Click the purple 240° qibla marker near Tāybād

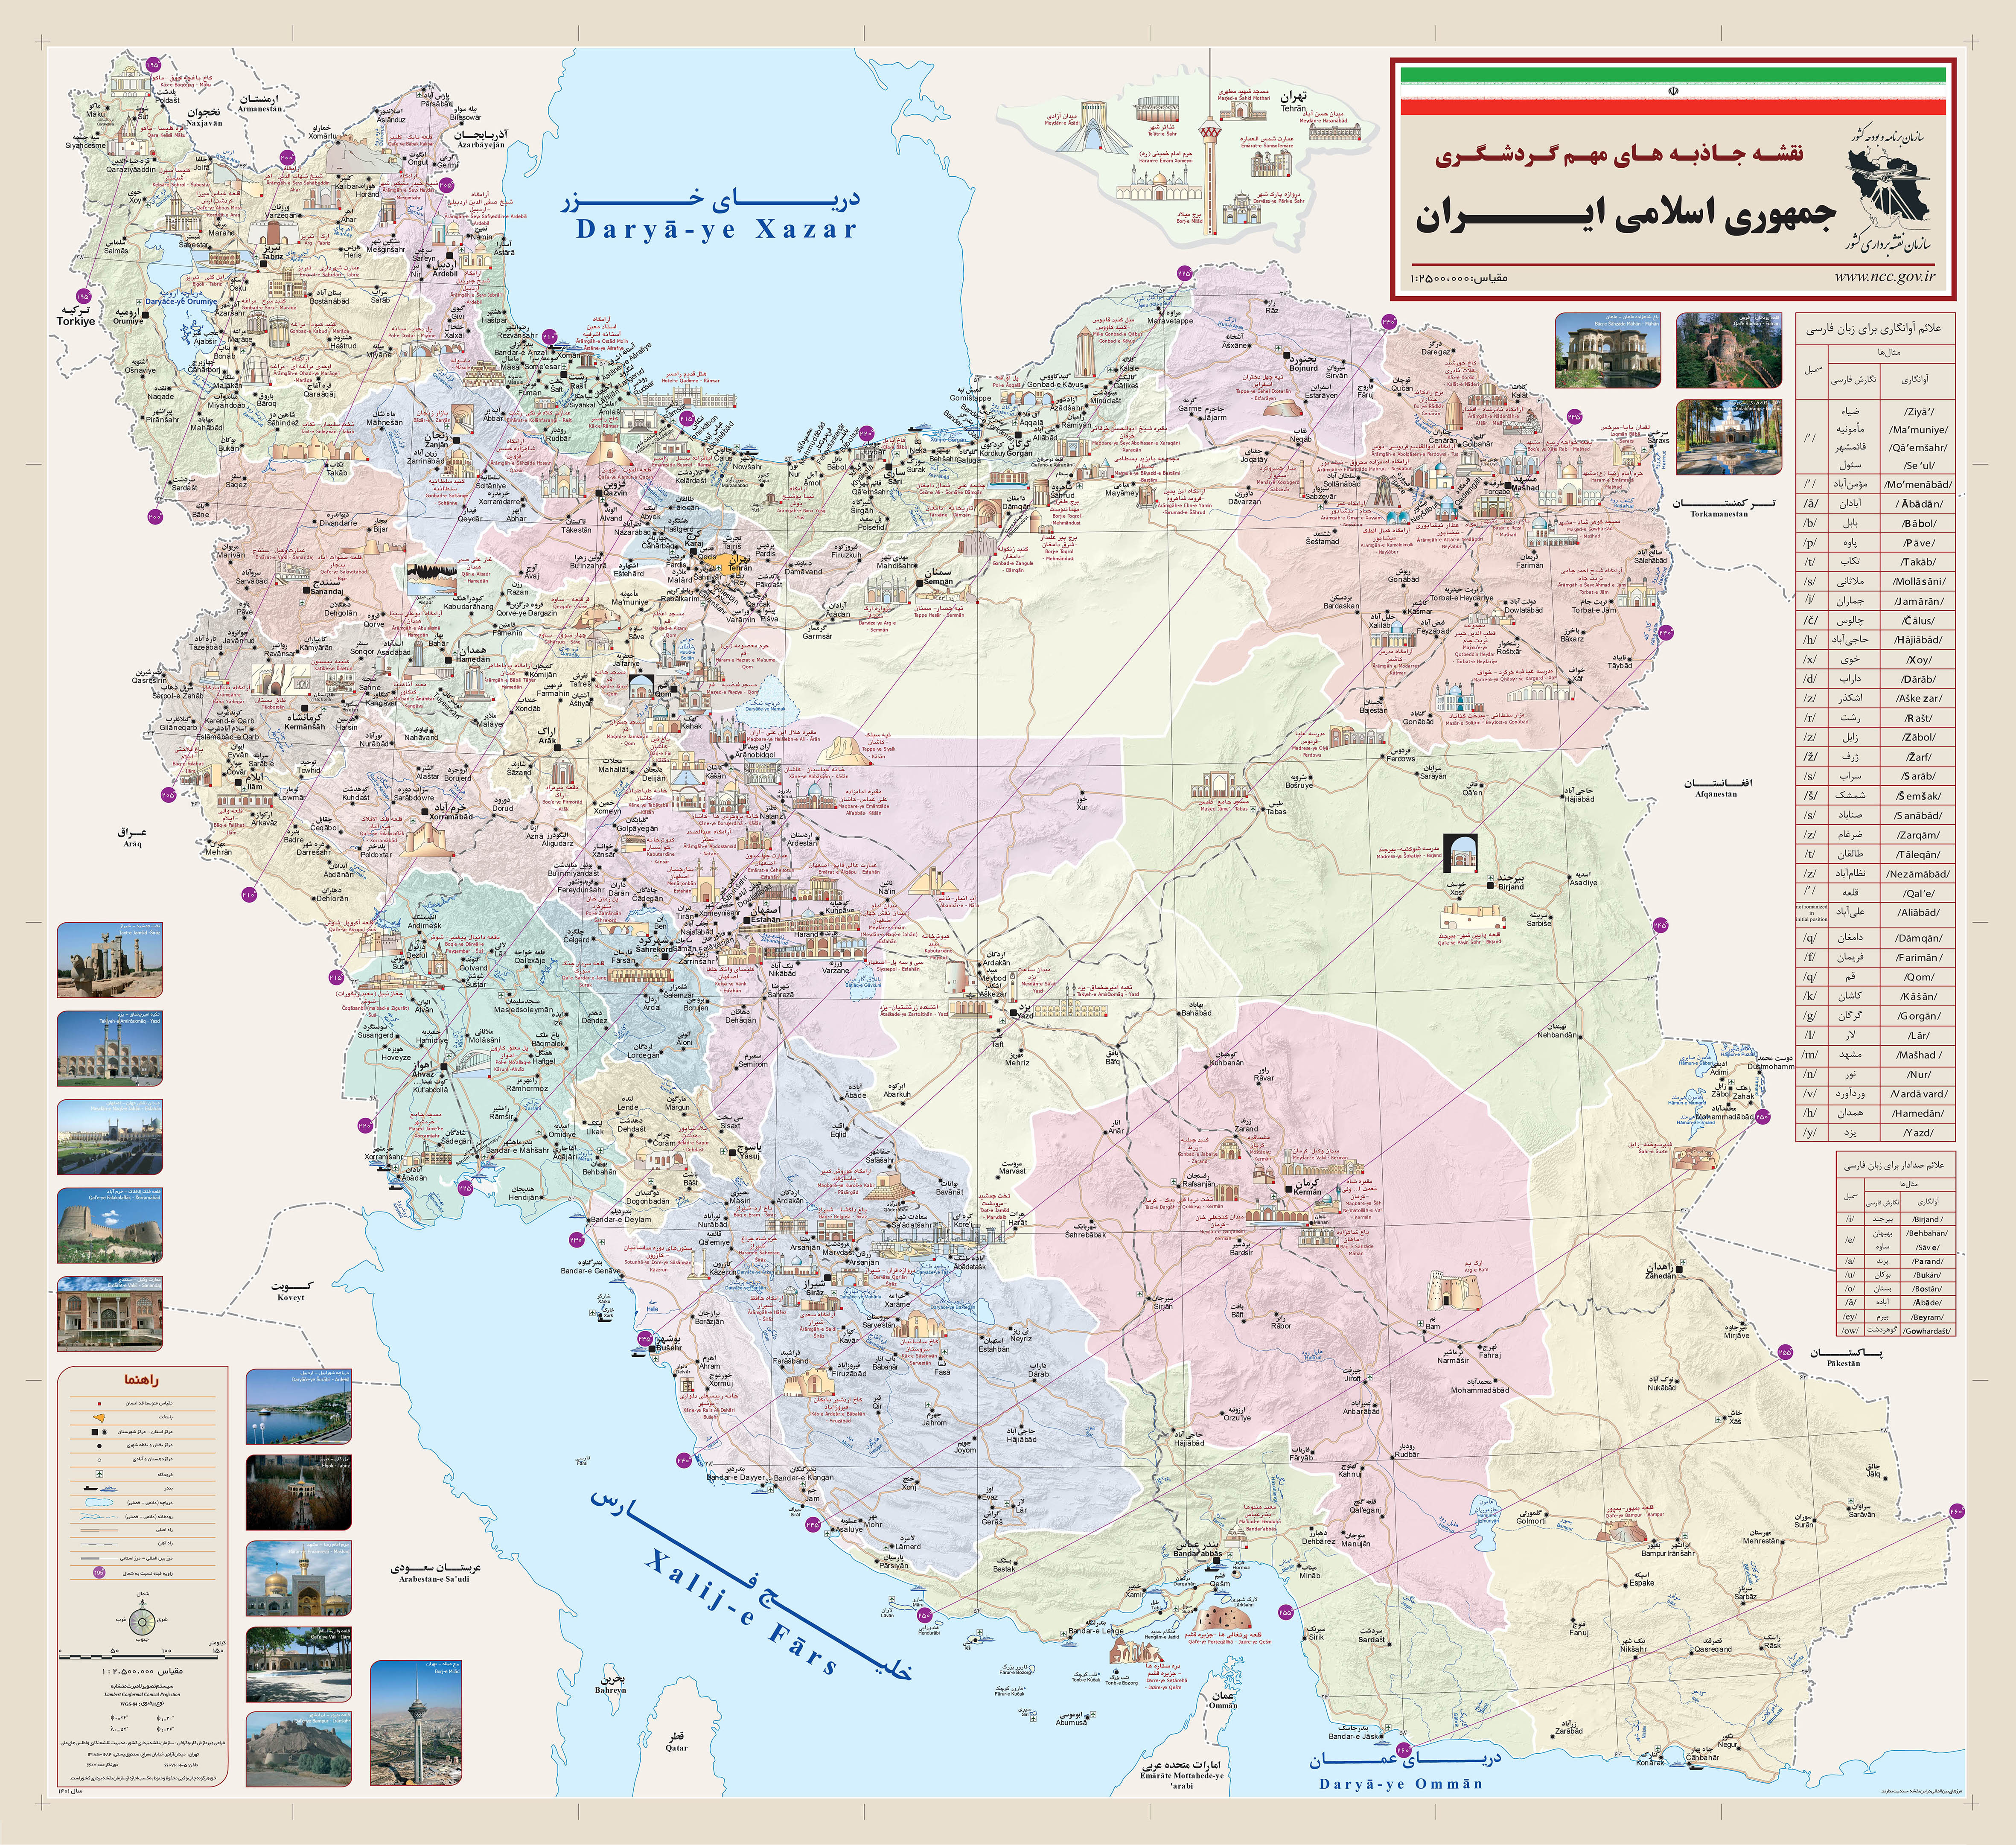pyautogui.click(x=1666, y=633)
